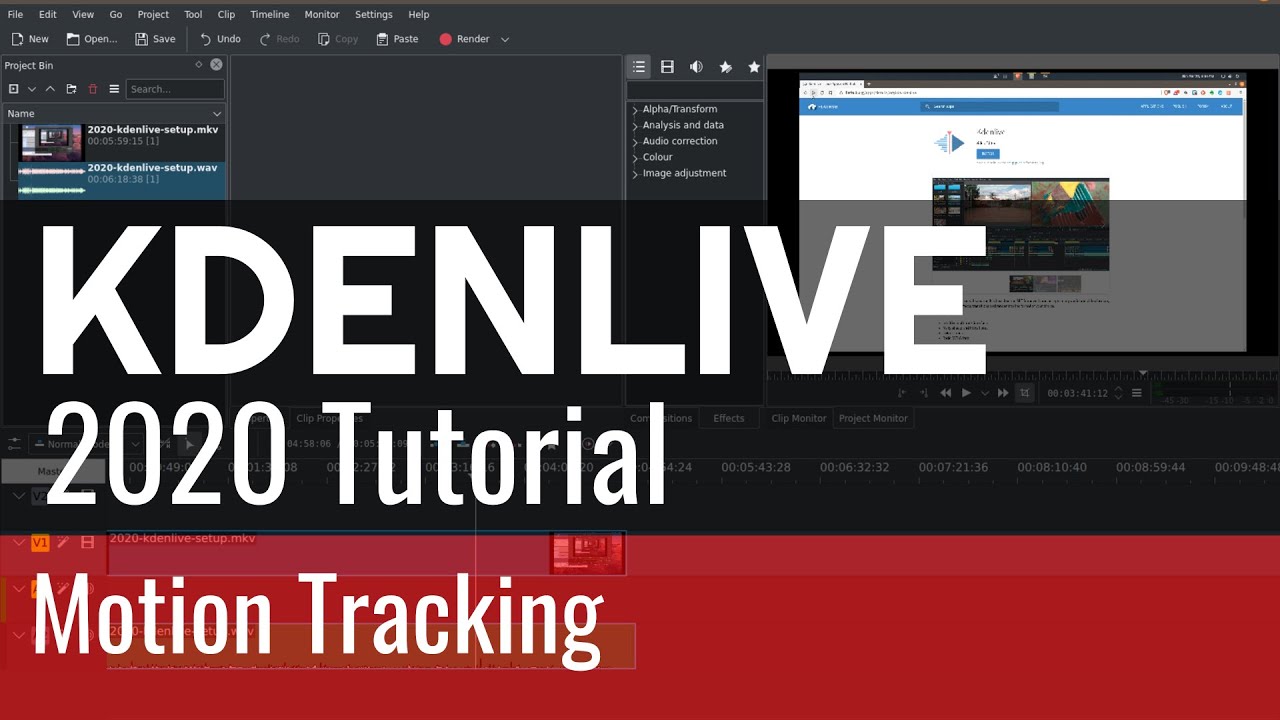Switch to the Project Monitor tab
Screen dimensions: 1280x720
(x=873, y=418)
